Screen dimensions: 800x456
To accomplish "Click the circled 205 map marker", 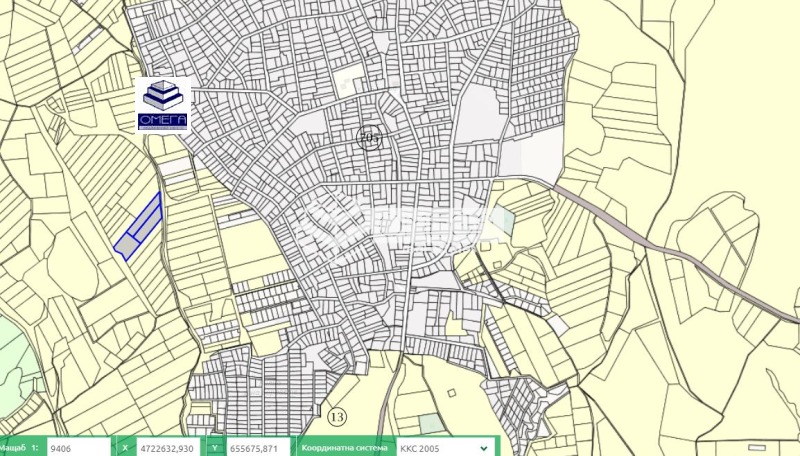I will (369, 139).
